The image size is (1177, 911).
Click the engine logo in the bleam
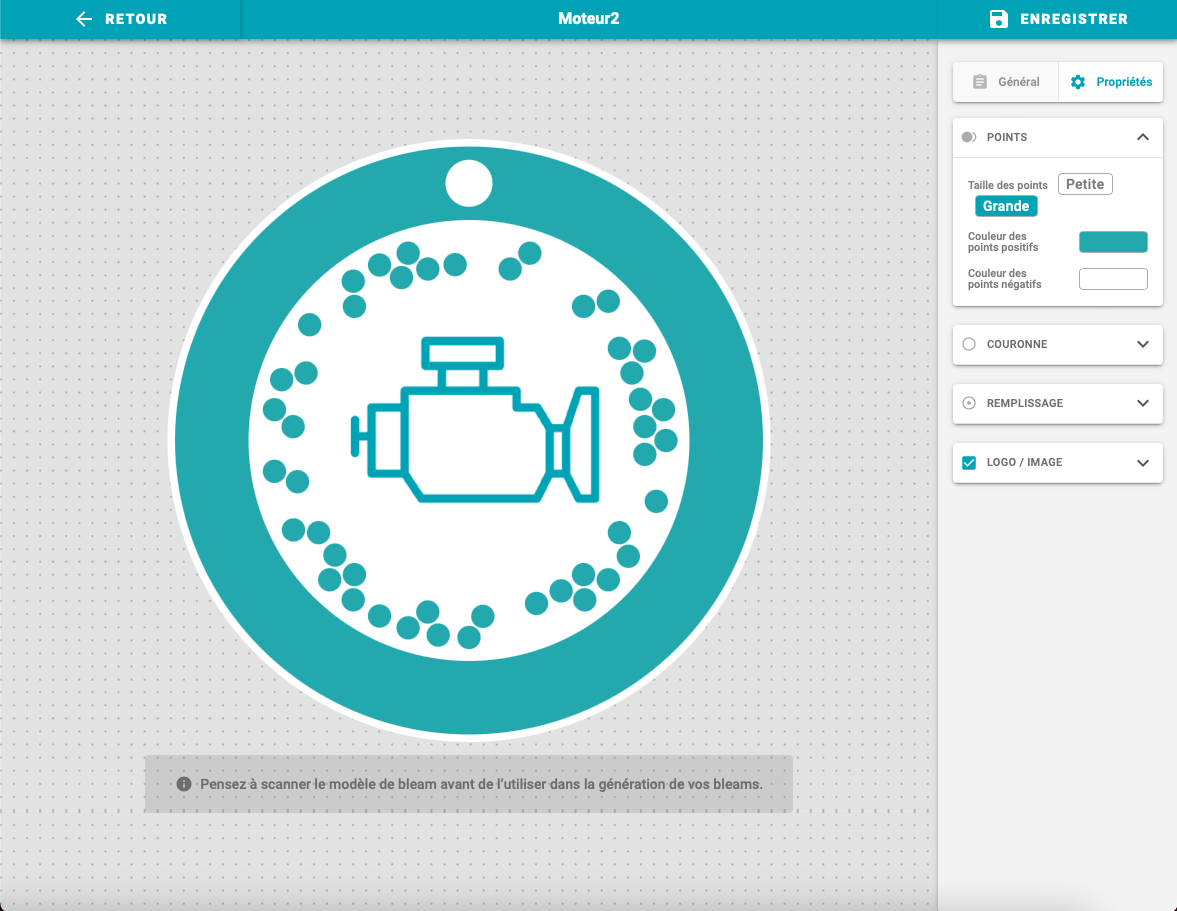coord(475,419)
